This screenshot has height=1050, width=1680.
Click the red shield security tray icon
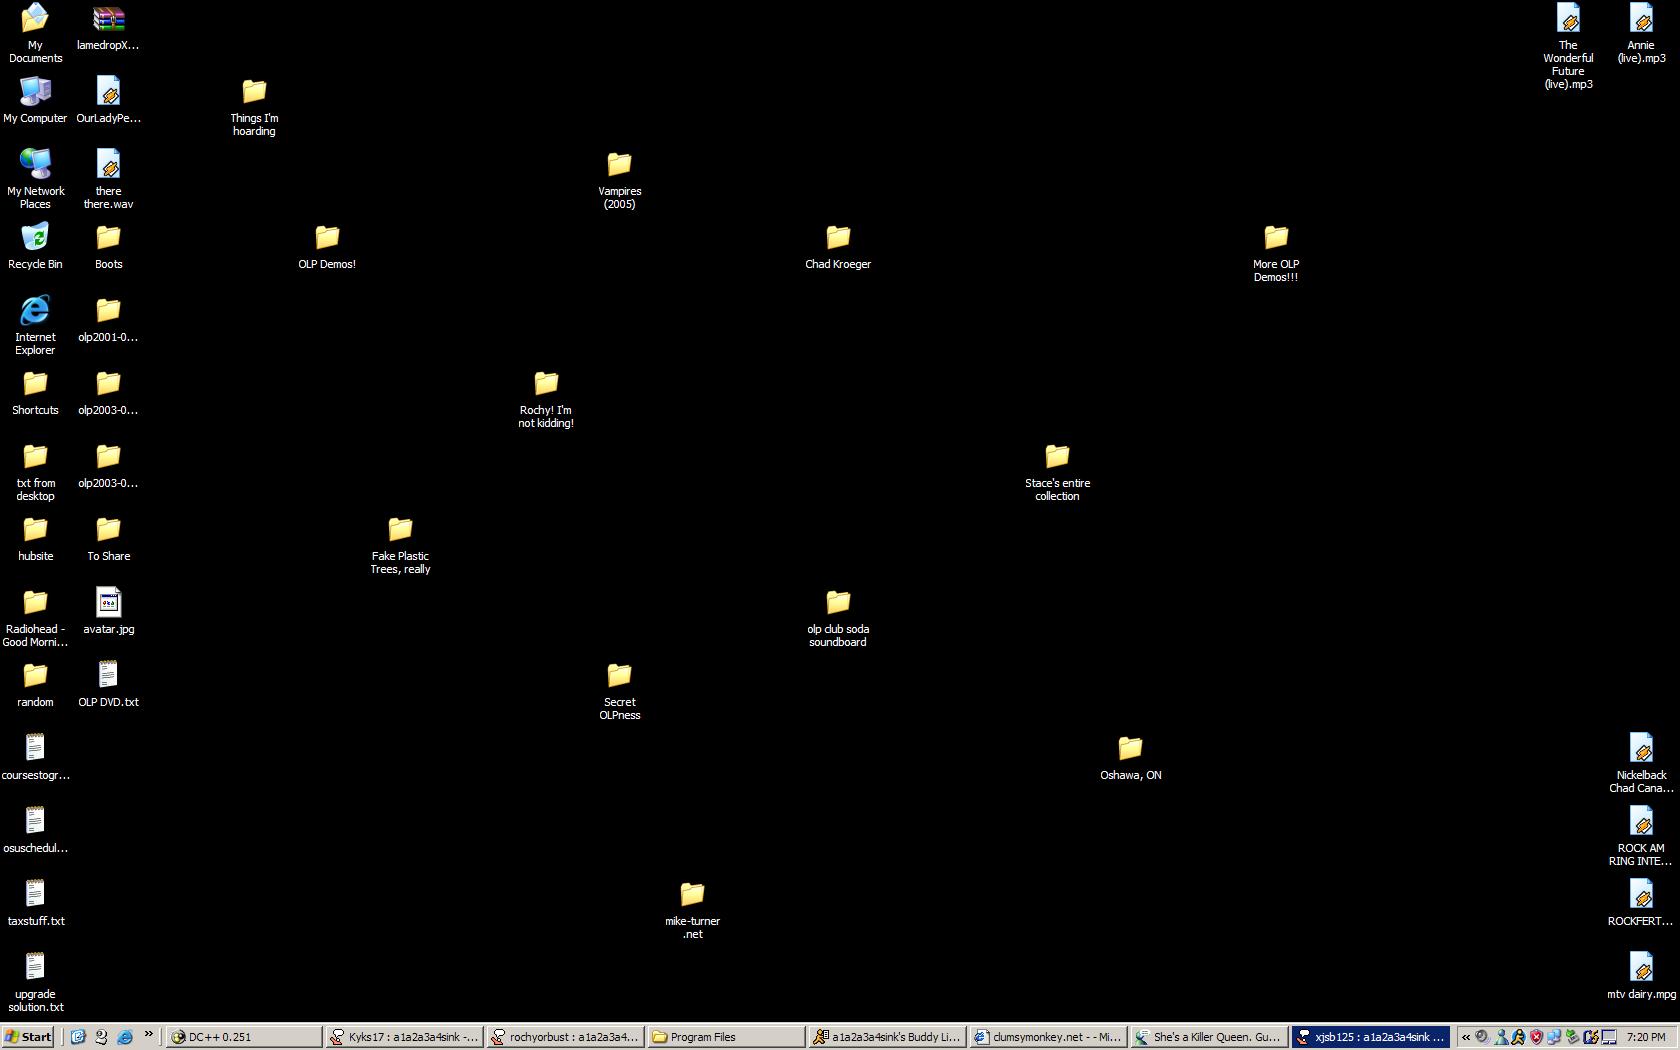click(x=1536, y=1037)
